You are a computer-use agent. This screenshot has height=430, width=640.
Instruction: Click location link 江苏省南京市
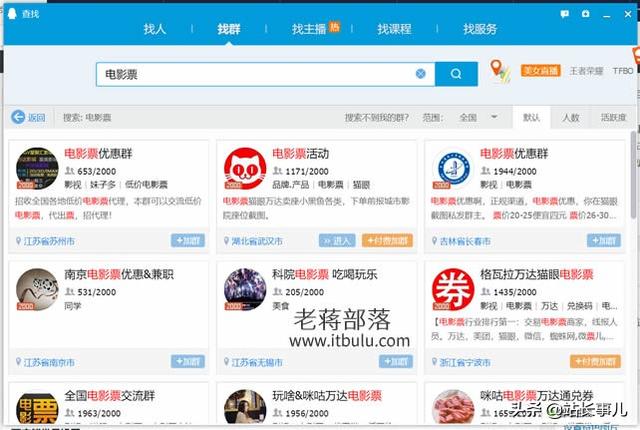pyautogui.click(x=49, y=362)
